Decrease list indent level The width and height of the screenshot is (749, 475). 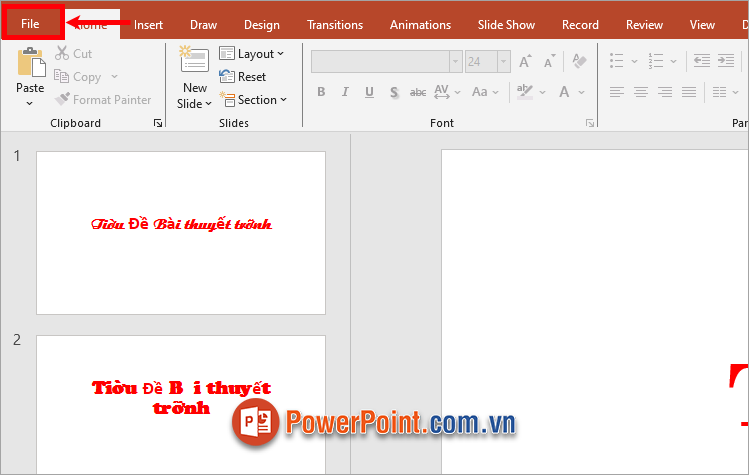[x=702, y=61]
